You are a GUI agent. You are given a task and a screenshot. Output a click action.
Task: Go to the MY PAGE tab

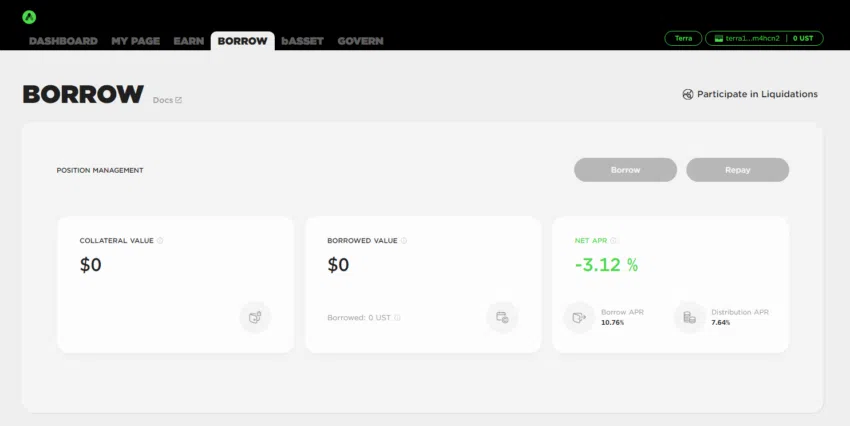pos(136,41)
